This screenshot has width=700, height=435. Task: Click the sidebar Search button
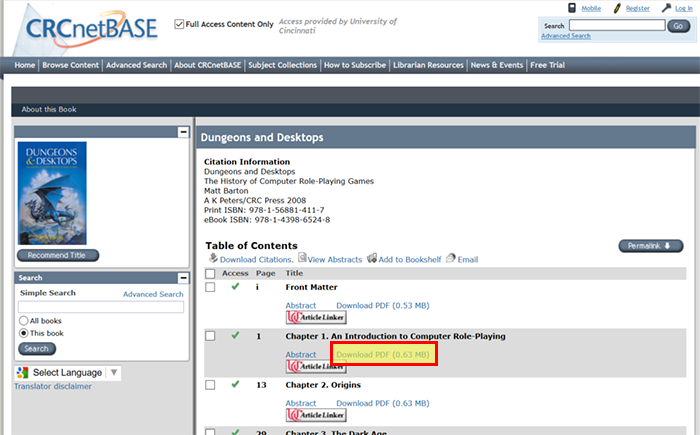(x=37, y=349)
